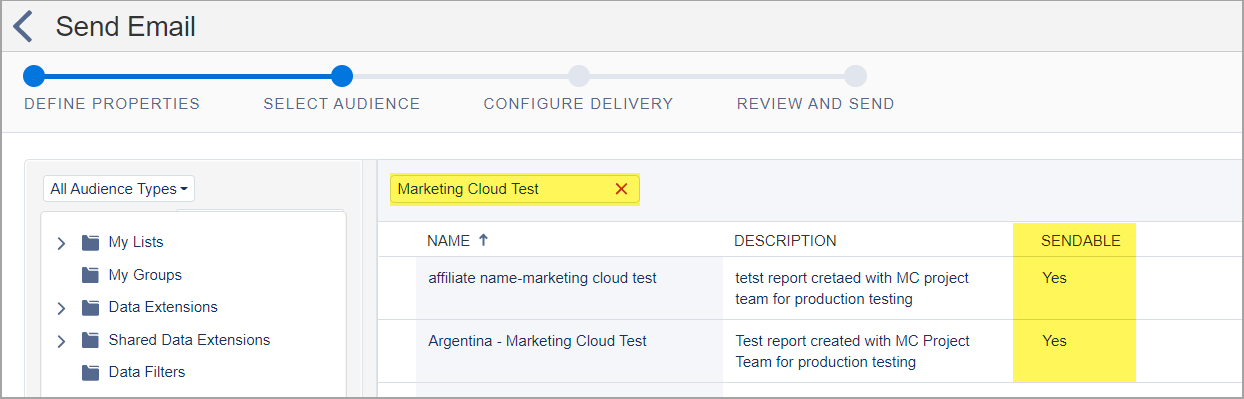Viewport: 1244px width, 399px height.
Task: Click the Review and Send step circle
Action: click(x=855, y=76)
